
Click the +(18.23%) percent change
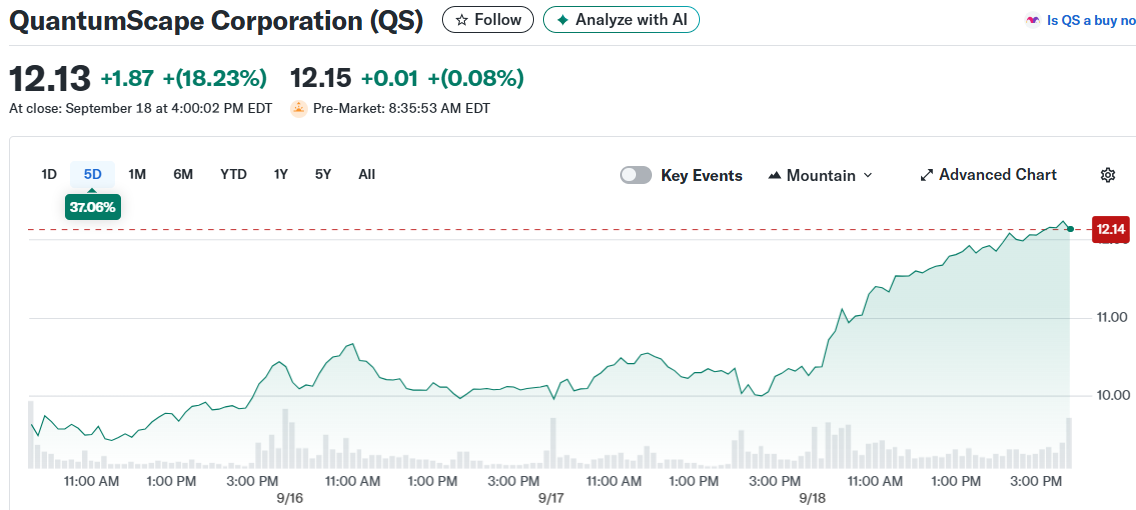point(215,78)
